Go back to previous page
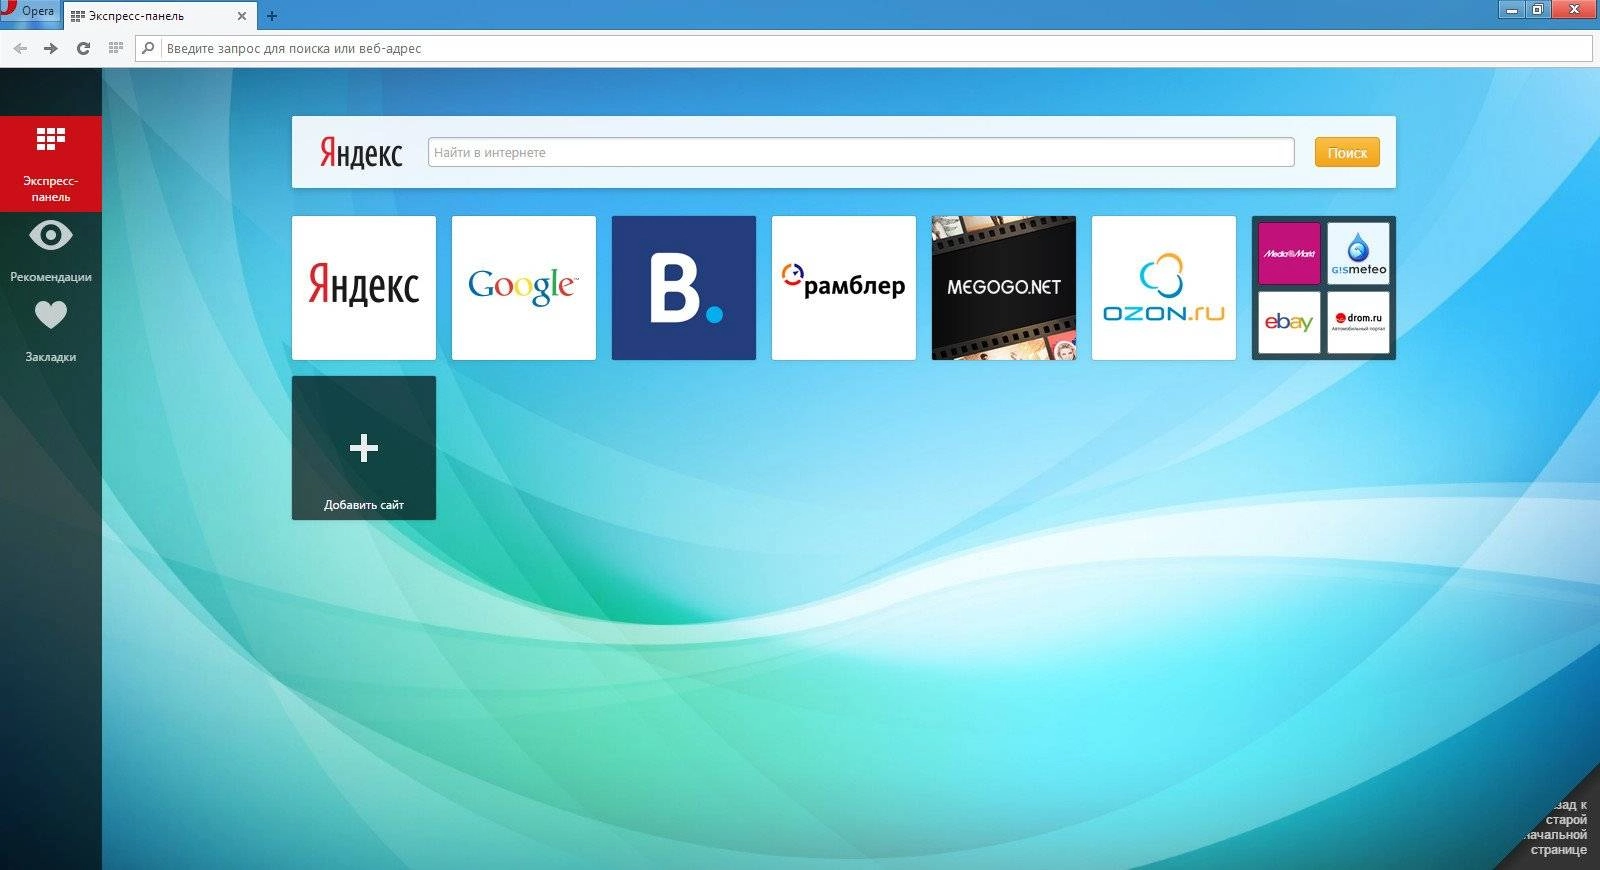This screenshot has height=870, width=1600. click(20, 48)
